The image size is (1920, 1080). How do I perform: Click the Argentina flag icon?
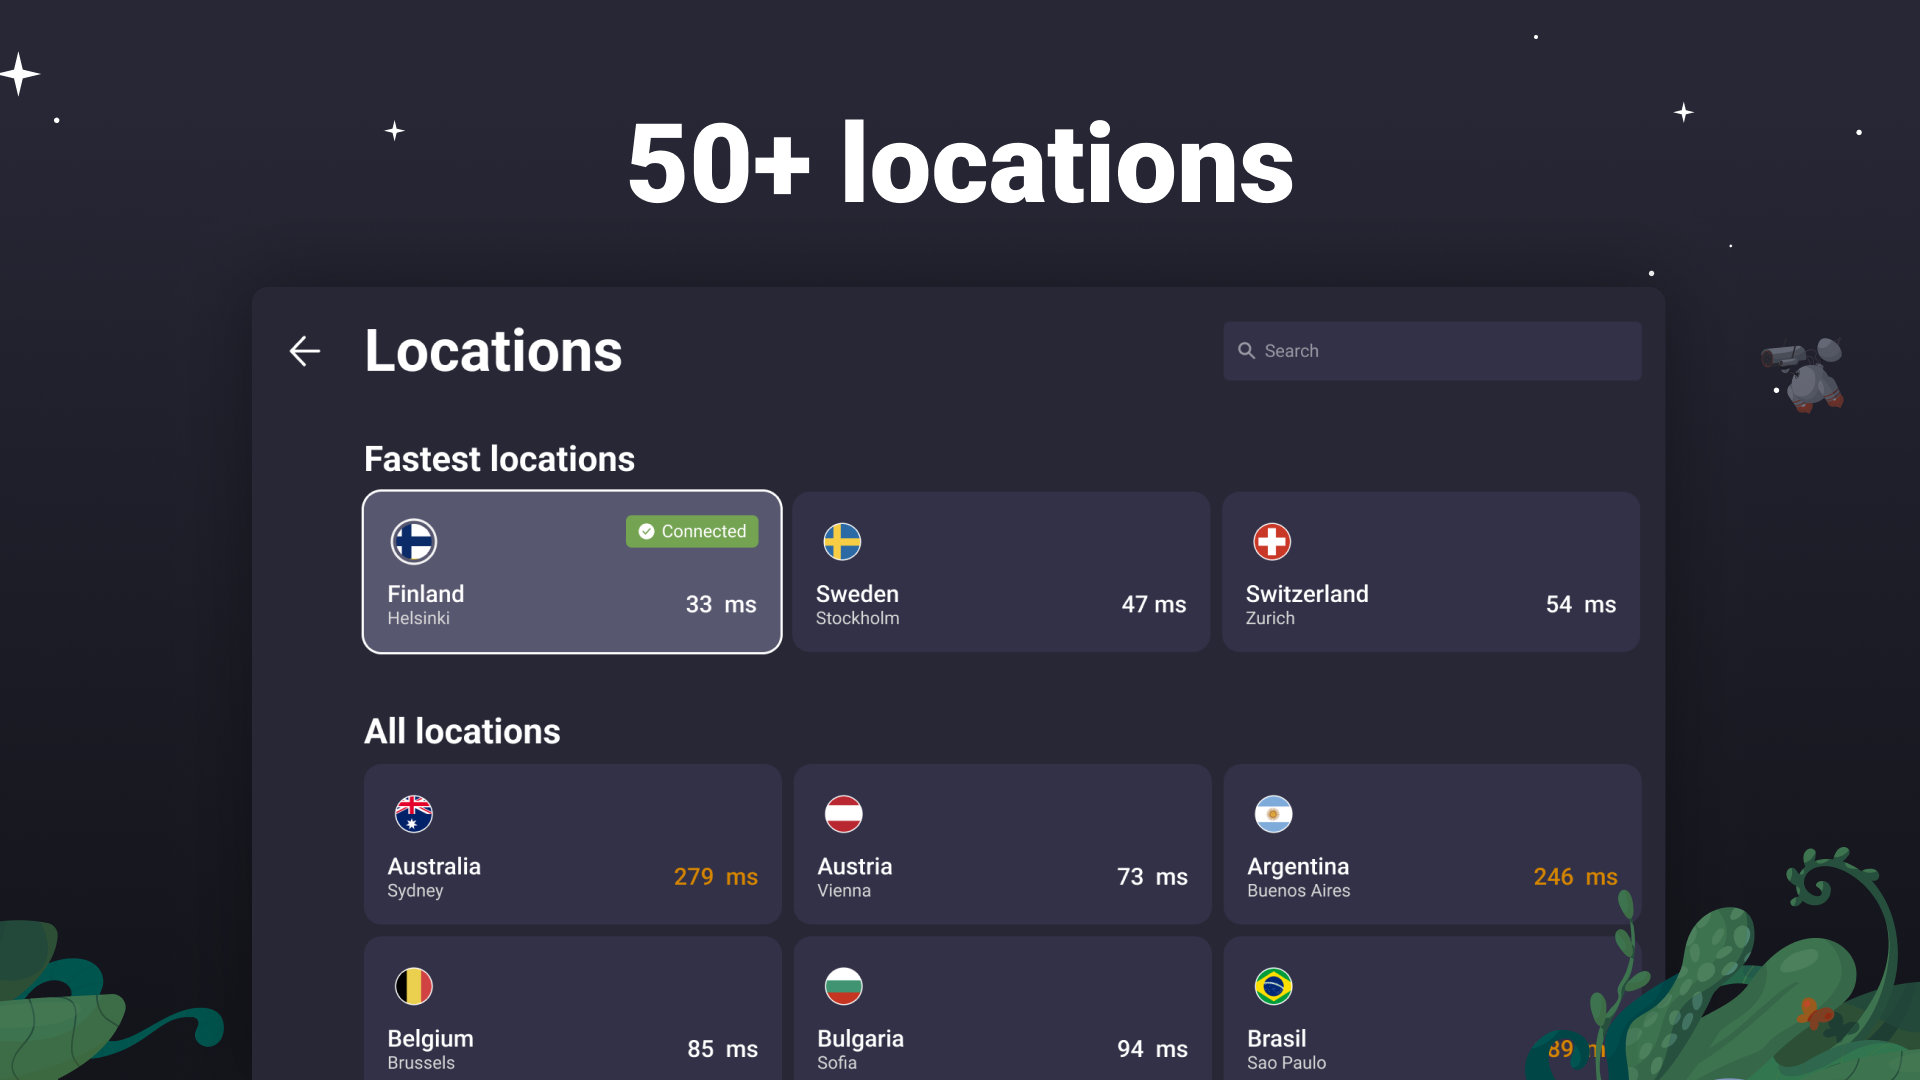1272,814
